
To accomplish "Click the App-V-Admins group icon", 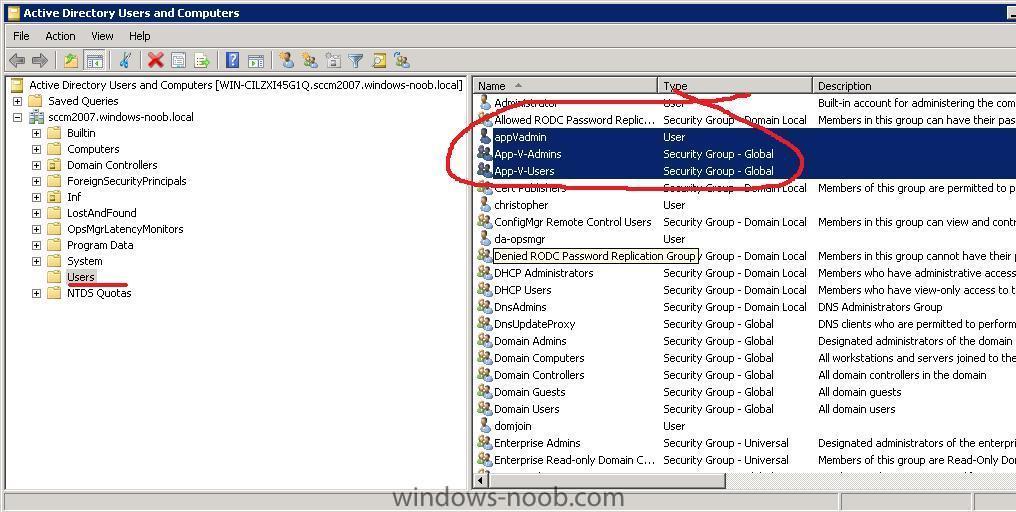I will (485, 154).
